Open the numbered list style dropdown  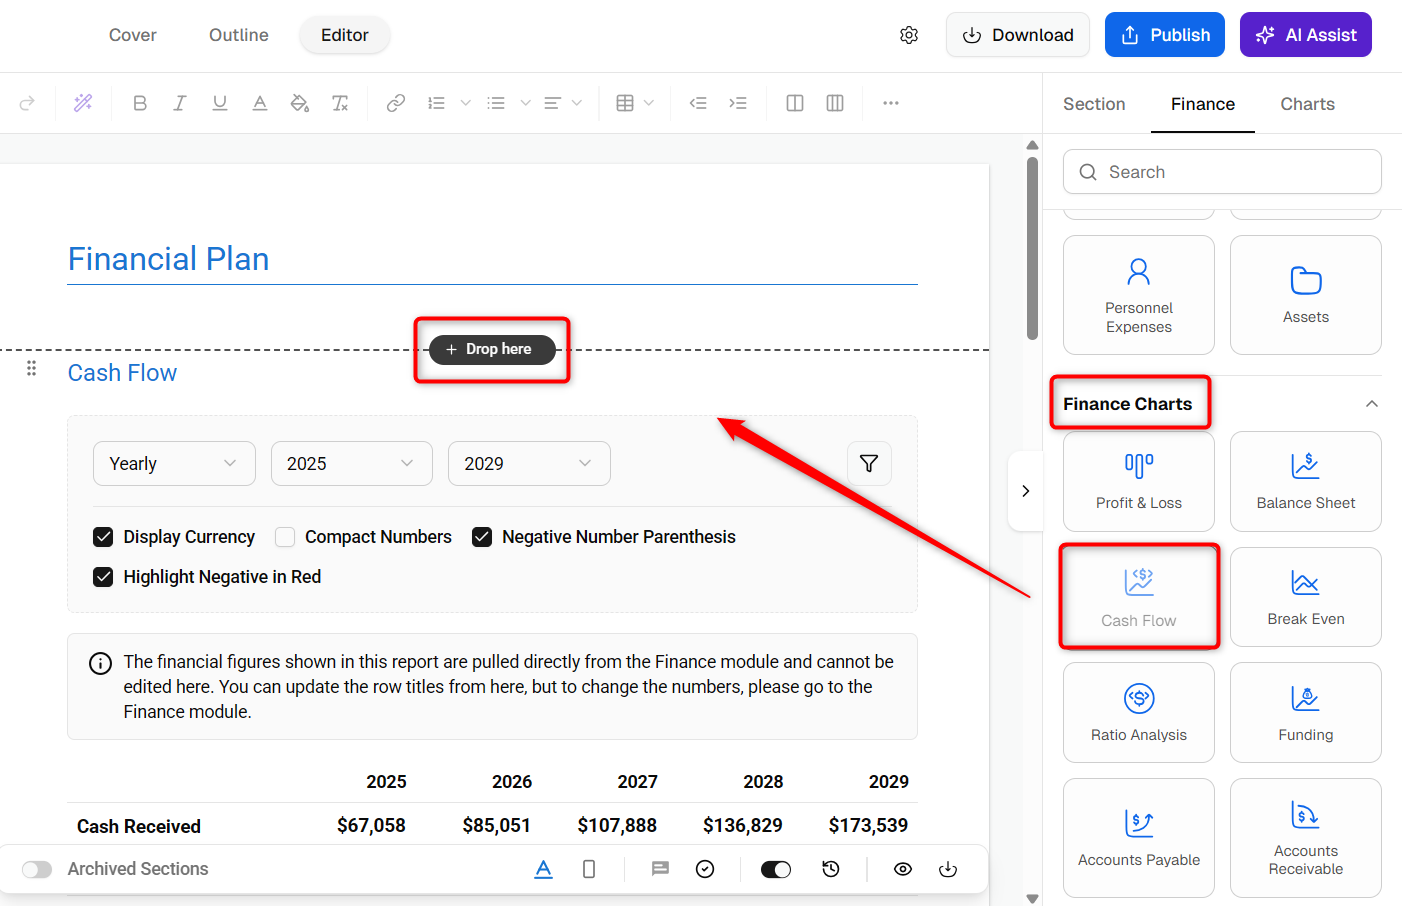click(x=465, y=103)
